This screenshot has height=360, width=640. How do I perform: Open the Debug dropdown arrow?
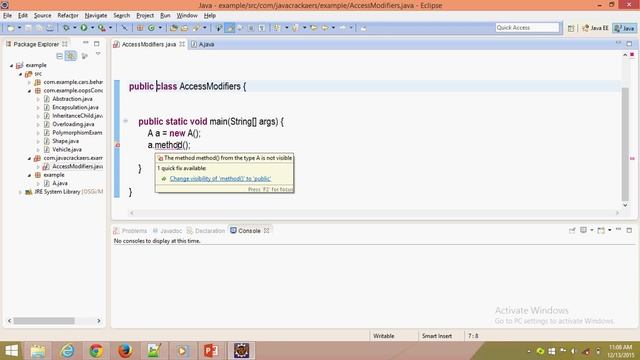(75, 28)
